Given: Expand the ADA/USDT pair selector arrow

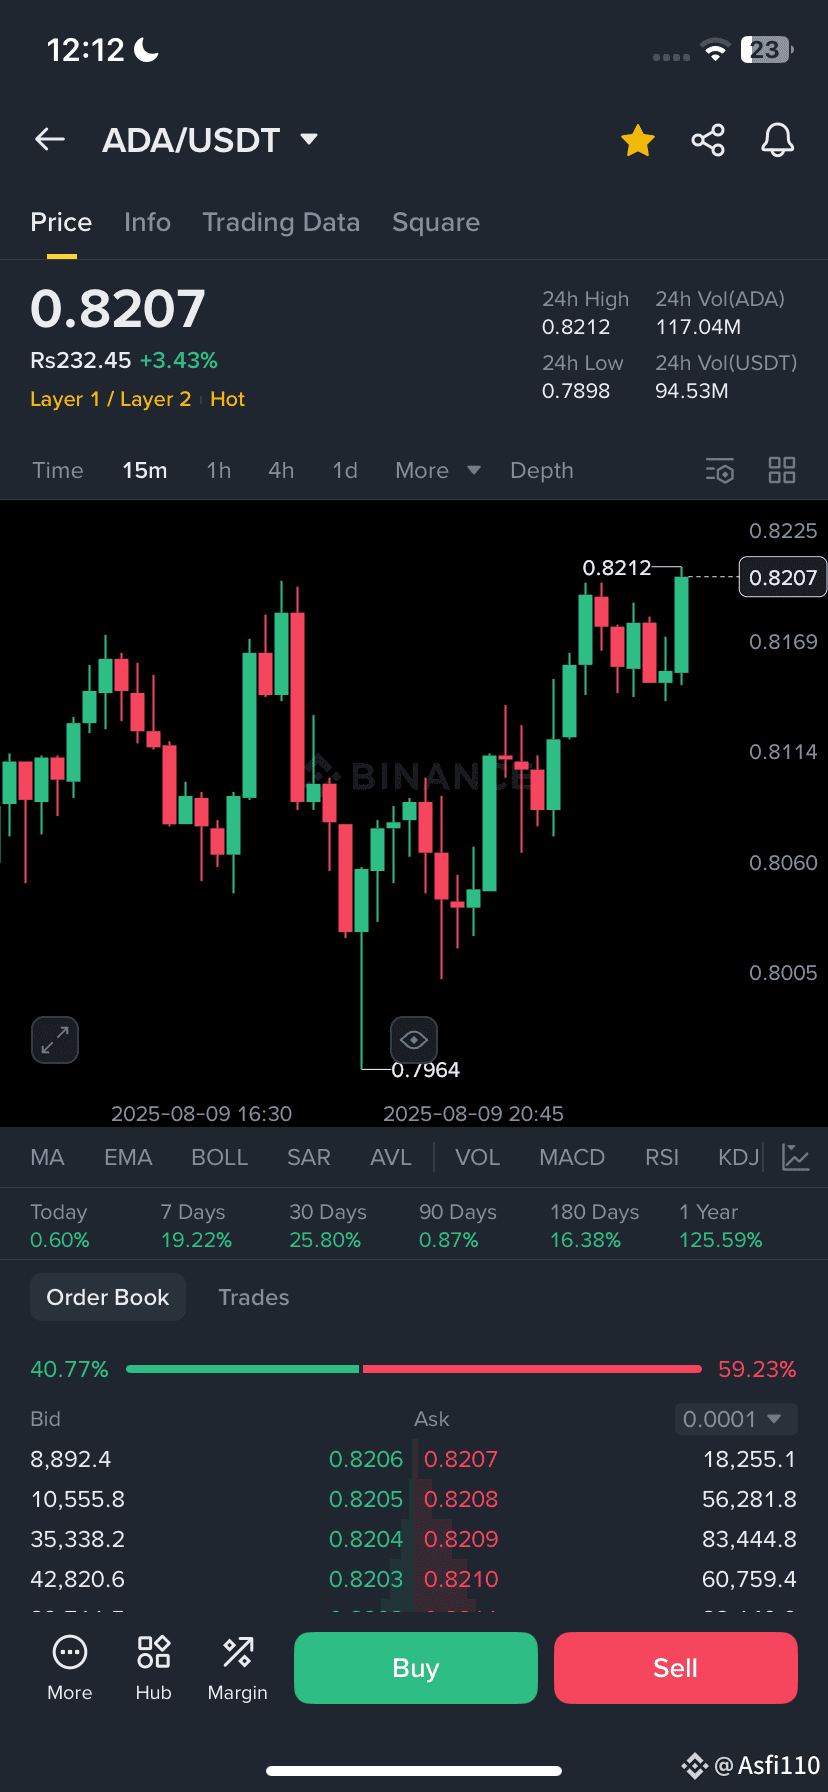Looking at the screenshot, I should [x=309, y=139].
